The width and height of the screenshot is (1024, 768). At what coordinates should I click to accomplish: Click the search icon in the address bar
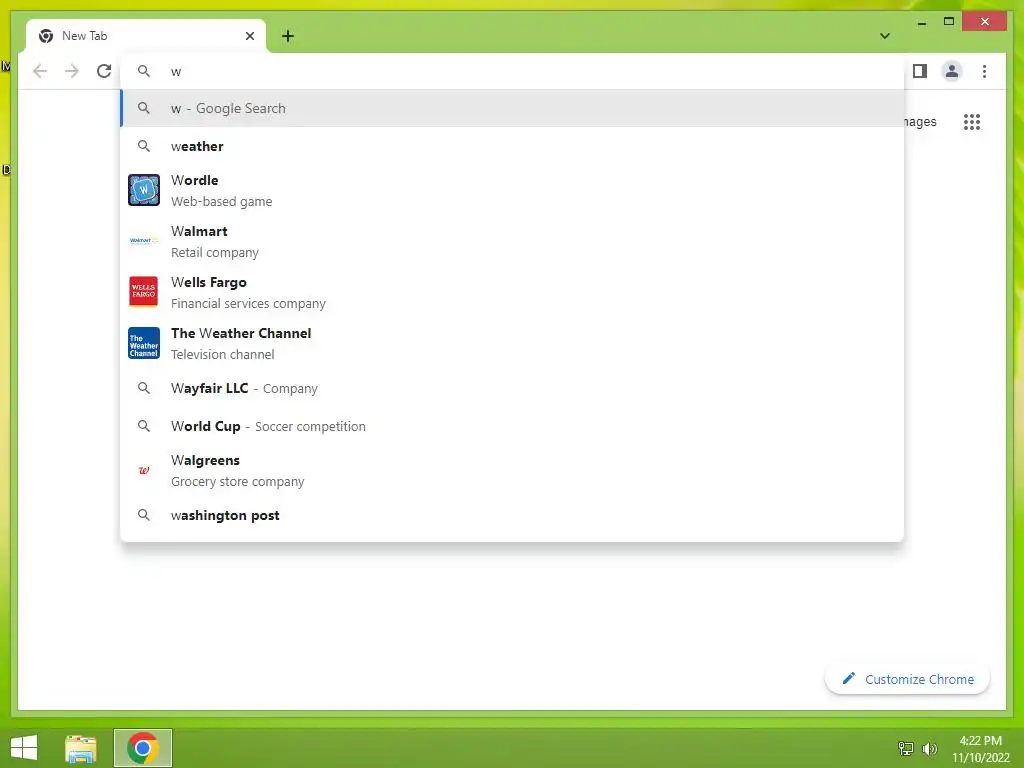(x=144, y=71)
